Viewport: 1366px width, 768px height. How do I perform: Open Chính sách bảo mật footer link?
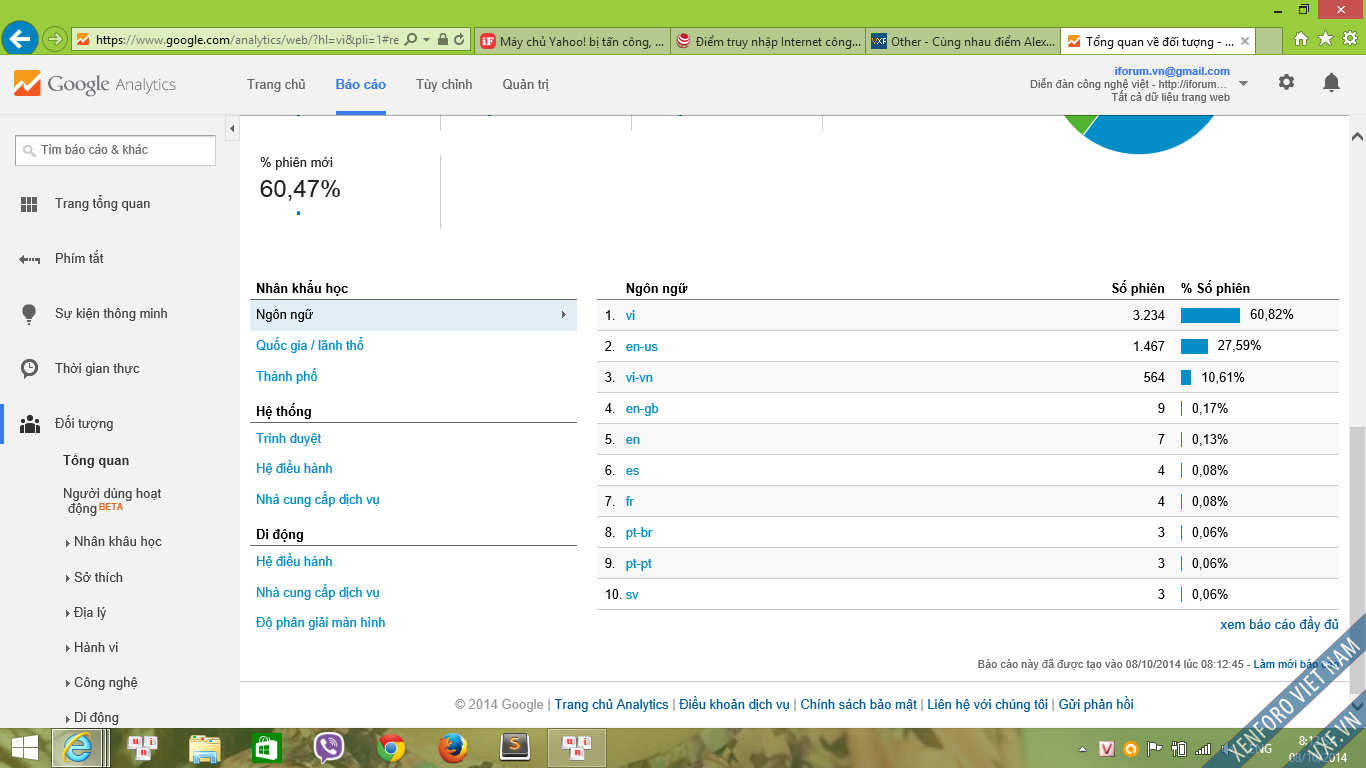click(x=859, y=705)
